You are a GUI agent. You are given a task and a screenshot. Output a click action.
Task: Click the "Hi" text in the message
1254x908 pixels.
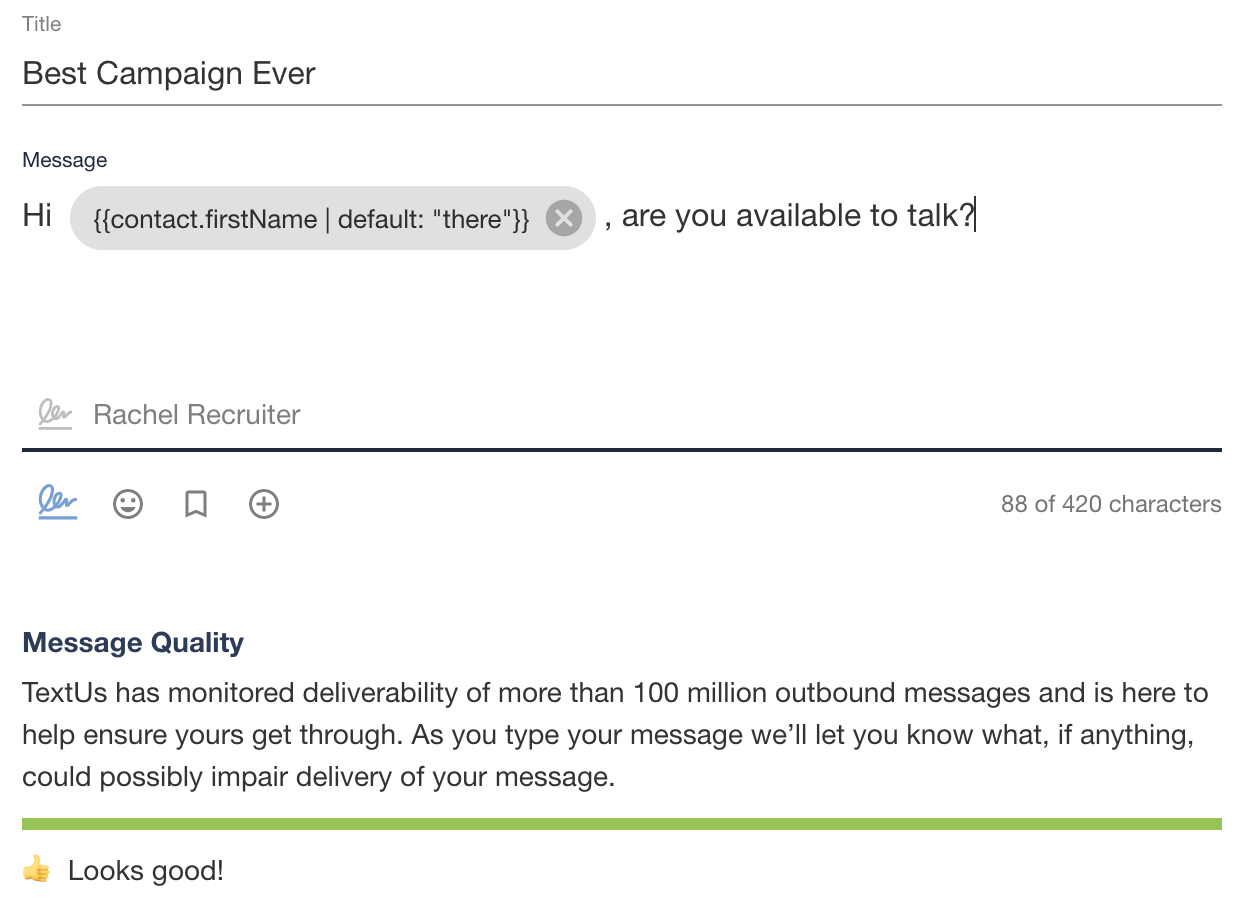coord(37,216)
